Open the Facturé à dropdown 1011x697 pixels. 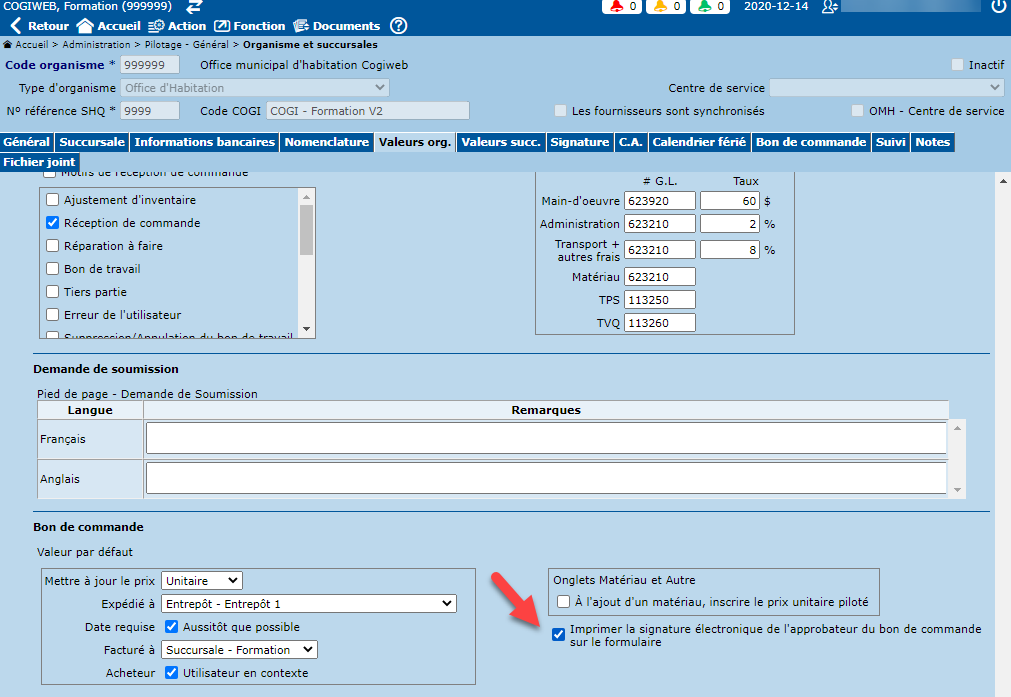(x=239, y=650)
